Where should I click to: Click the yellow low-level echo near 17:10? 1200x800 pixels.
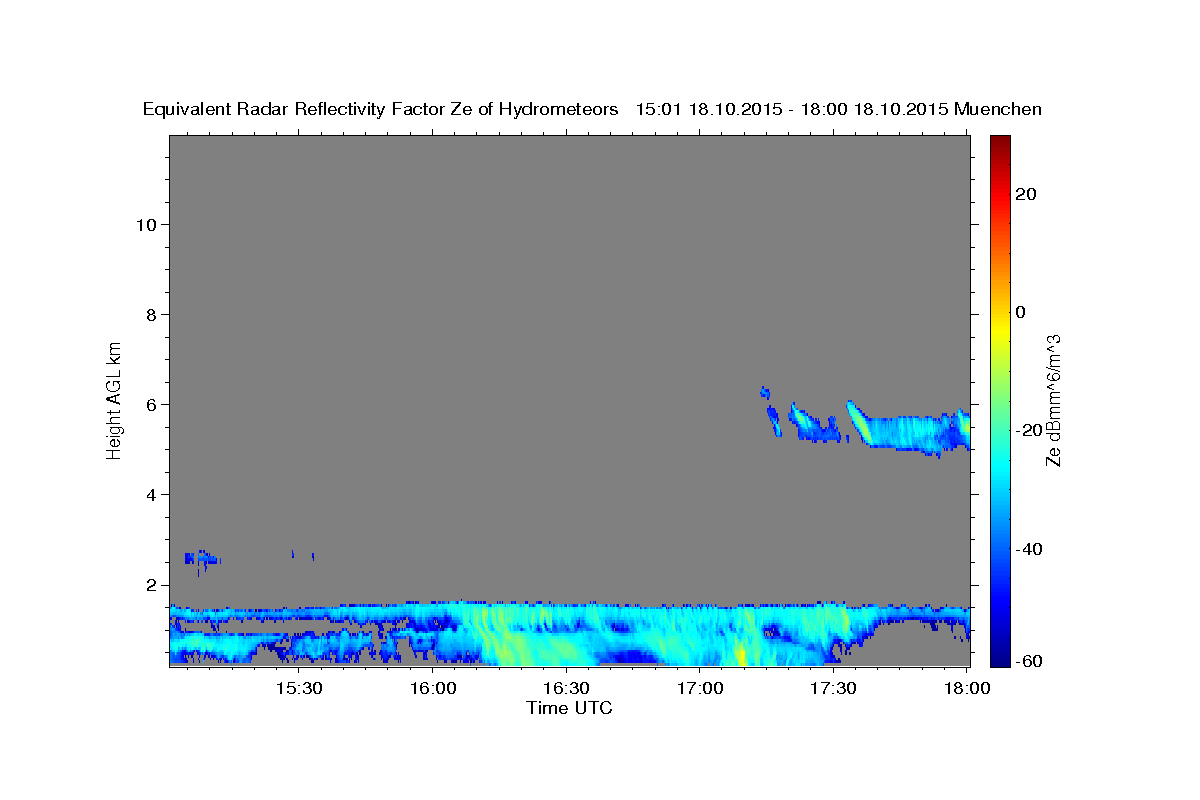[x=741, y=654]
